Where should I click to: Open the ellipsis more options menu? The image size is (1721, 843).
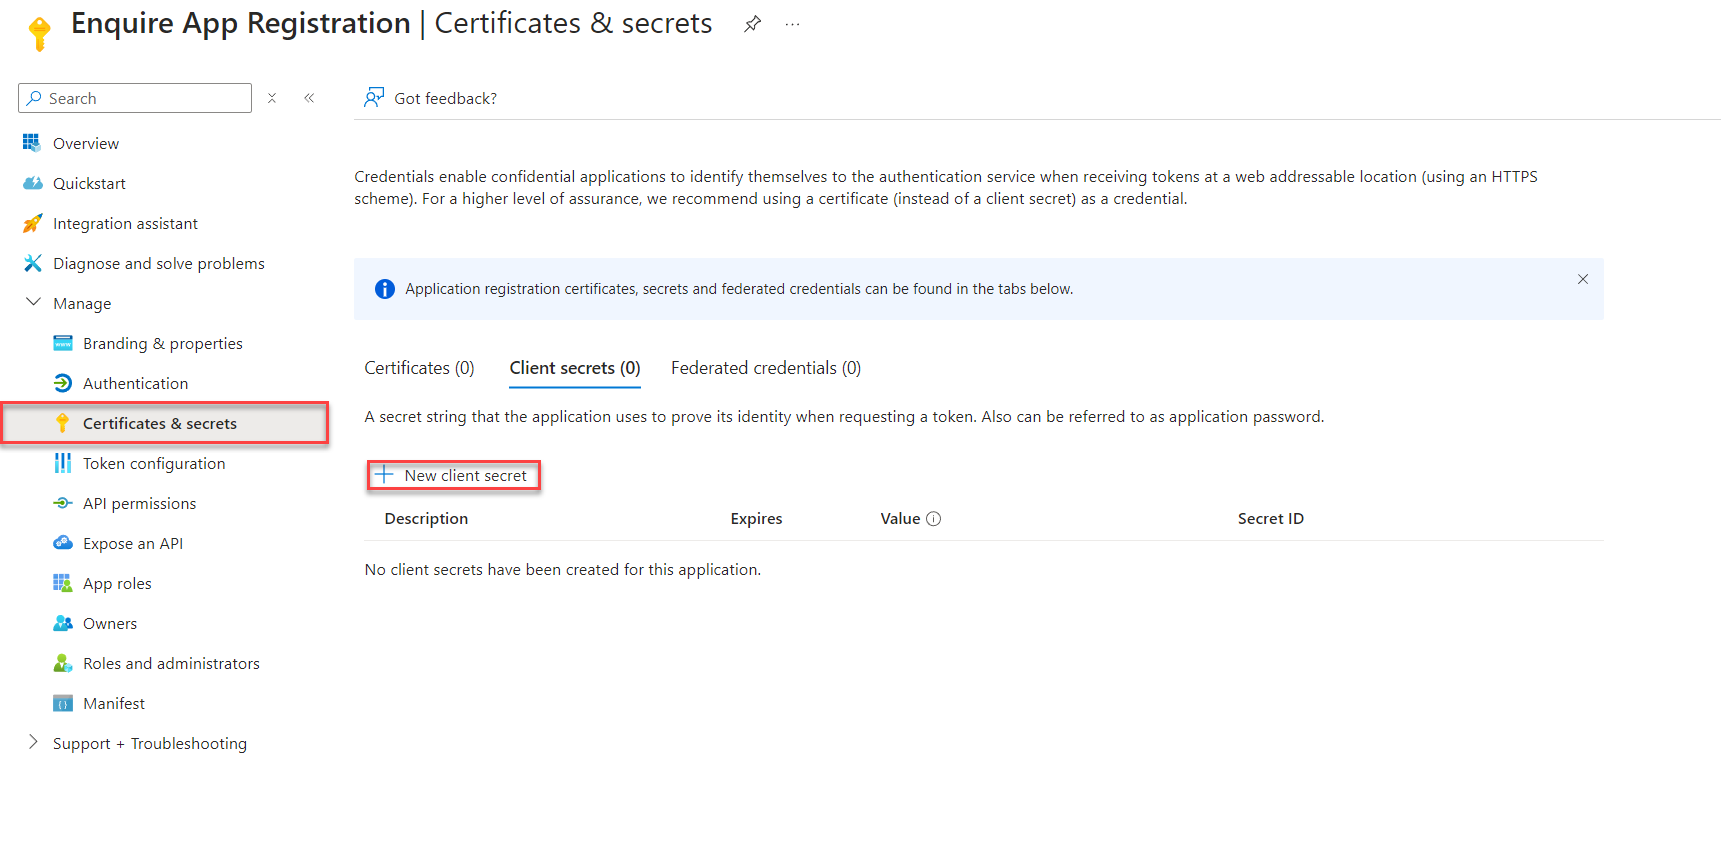point(792,24)
